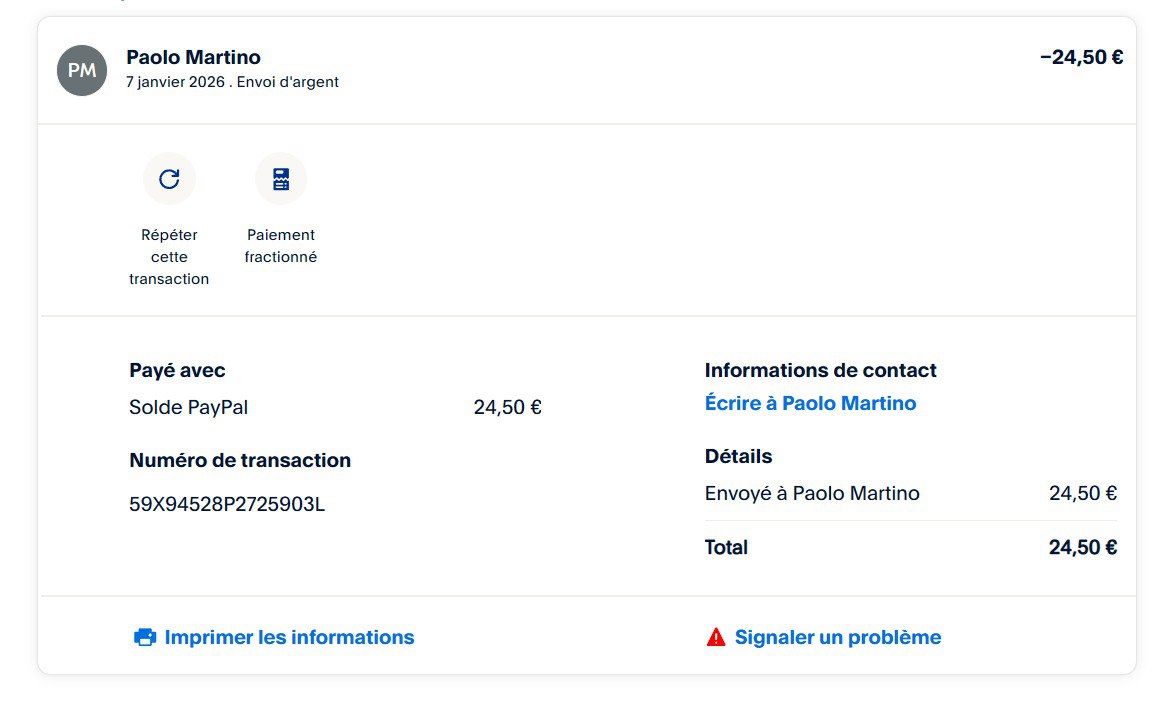
Task: Click the transaction date 7 janvier 2026
Action: point(175,82)
